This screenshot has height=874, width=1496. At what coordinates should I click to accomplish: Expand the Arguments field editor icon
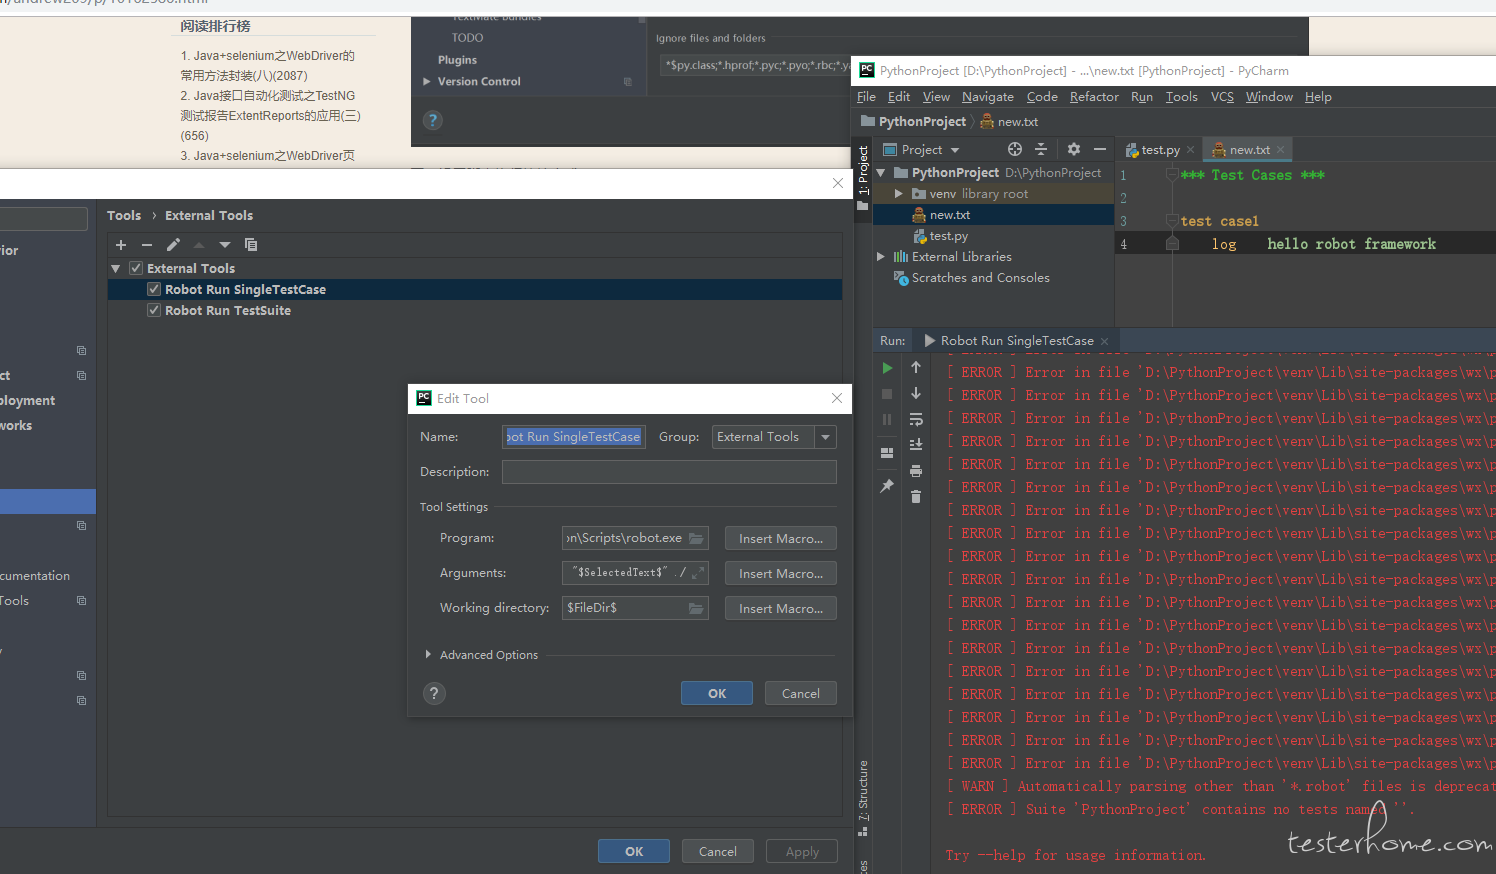(697, 573)
